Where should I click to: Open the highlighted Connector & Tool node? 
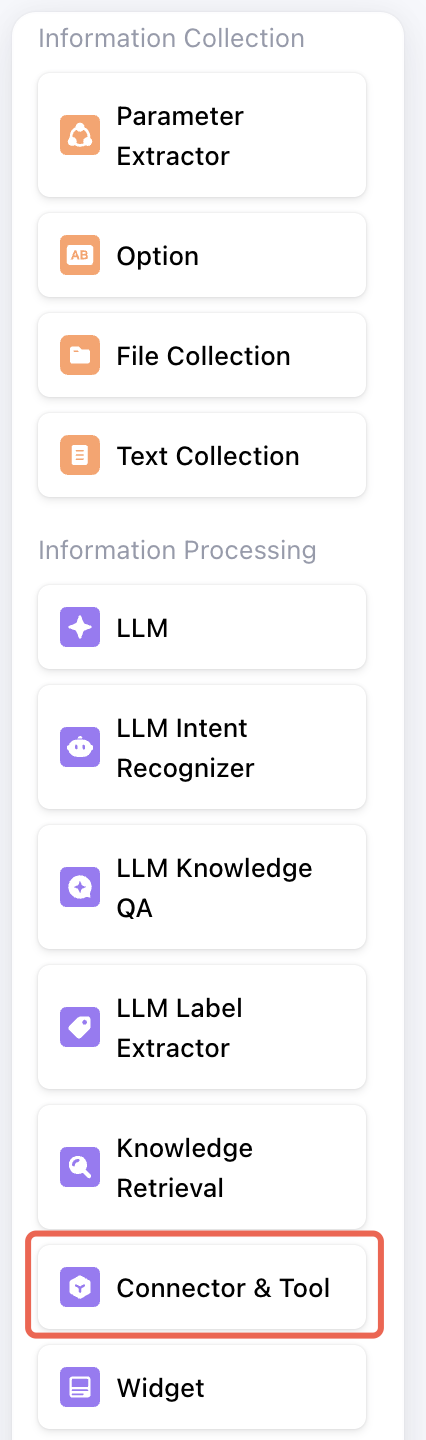pos(202,1287)
